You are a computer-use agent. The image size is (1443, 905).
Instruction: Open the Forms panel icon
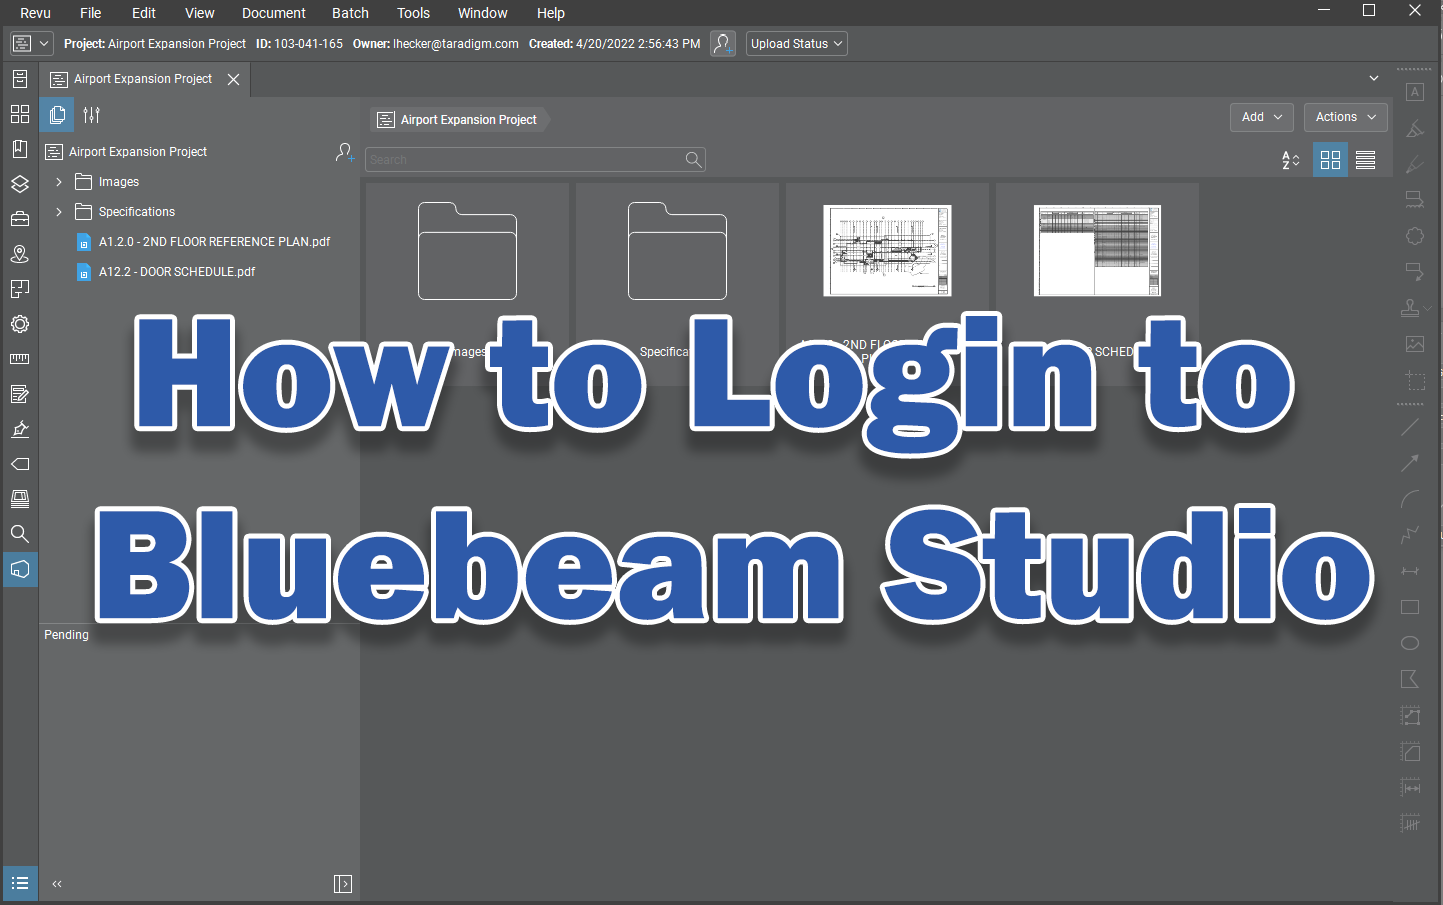19,394
